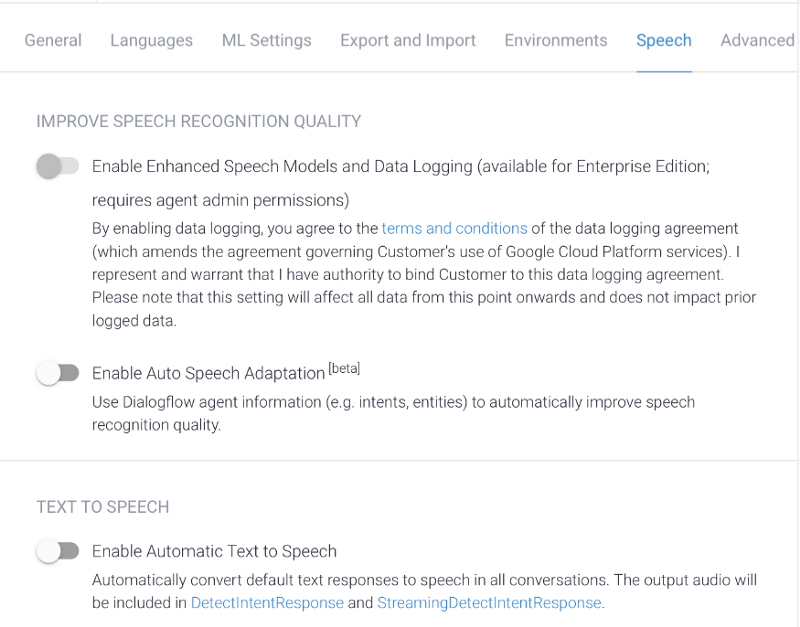Open the ML Settings tab
Screen dimensions: 800x627
[x=266, y=40]
